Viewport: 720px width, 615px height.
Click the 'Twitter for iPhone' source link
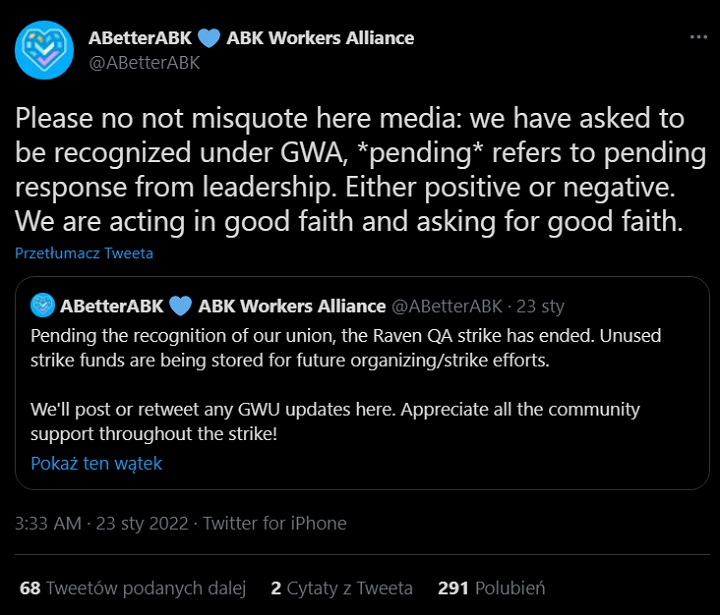(x=275, y=523)
